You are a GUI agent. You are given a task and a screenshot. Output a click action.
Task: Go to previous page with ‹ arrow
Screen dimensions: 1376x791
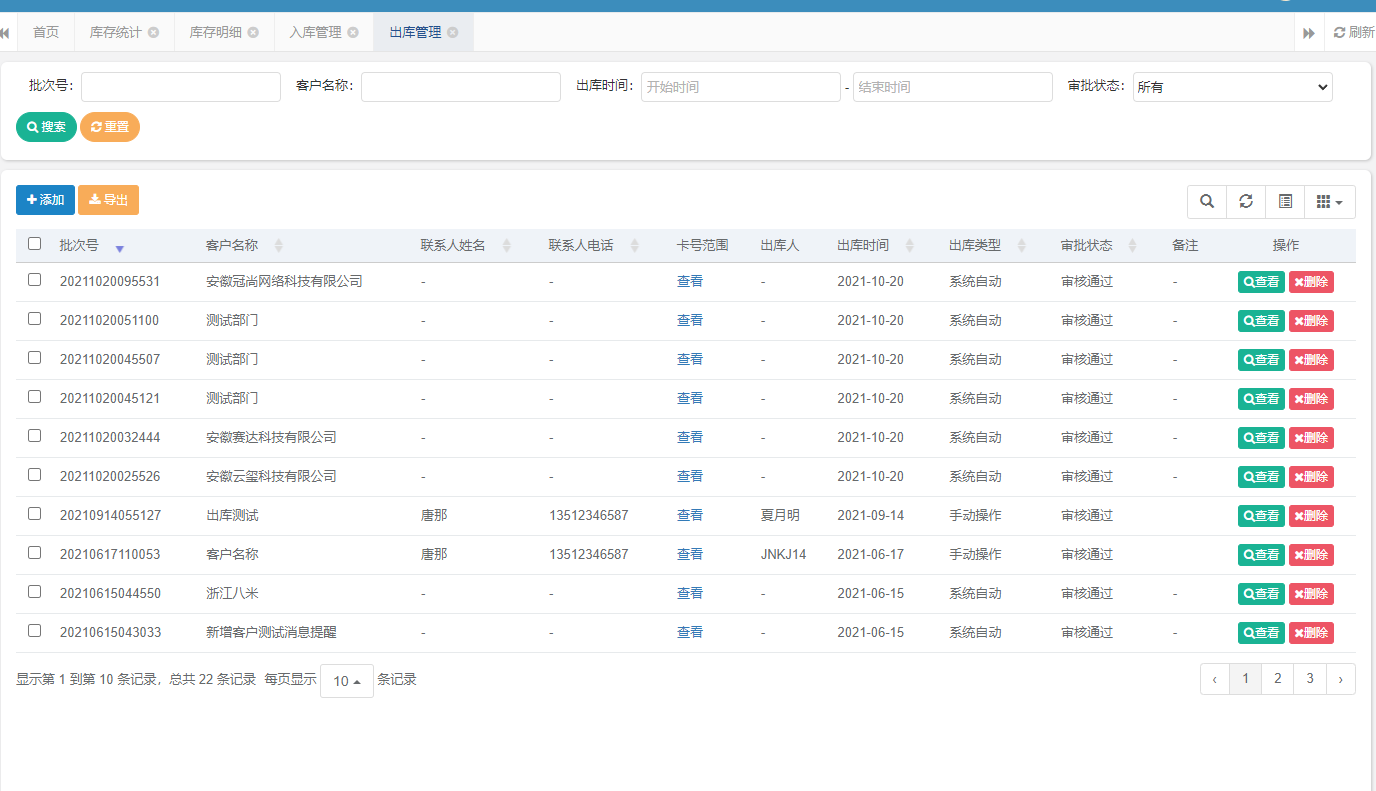click(1214, 679)
